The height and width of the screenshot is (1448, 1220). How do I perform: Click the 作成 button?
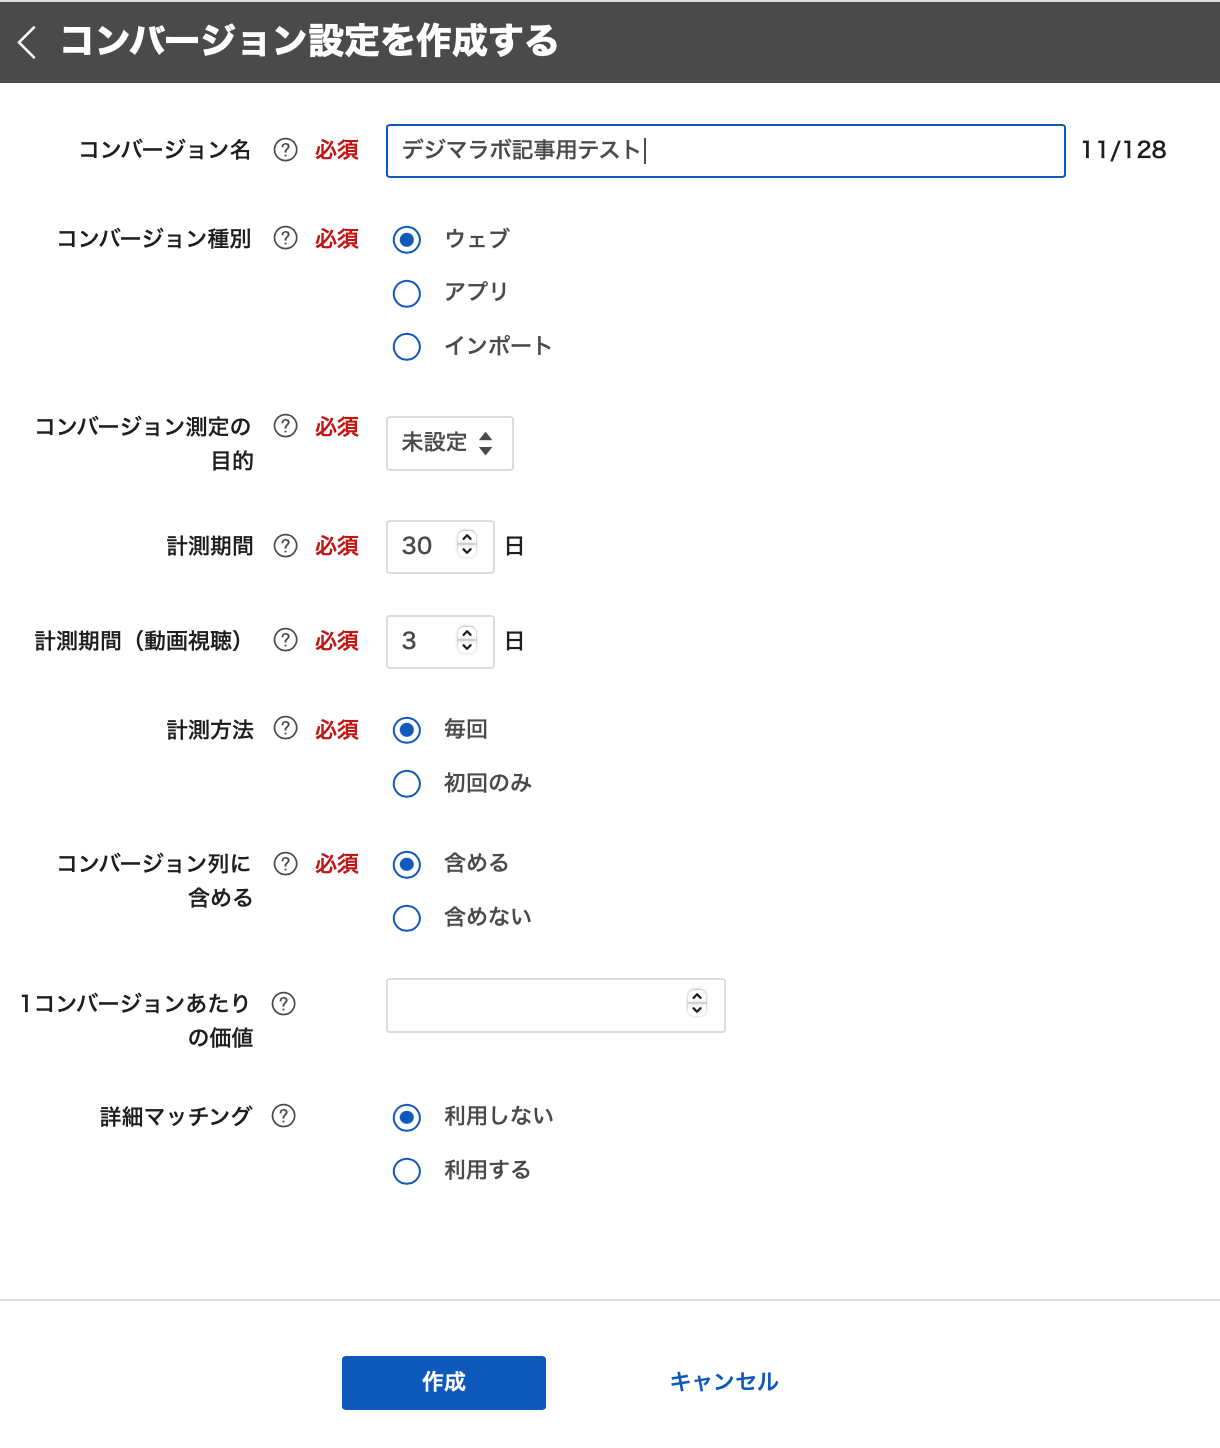point(443,1382)
